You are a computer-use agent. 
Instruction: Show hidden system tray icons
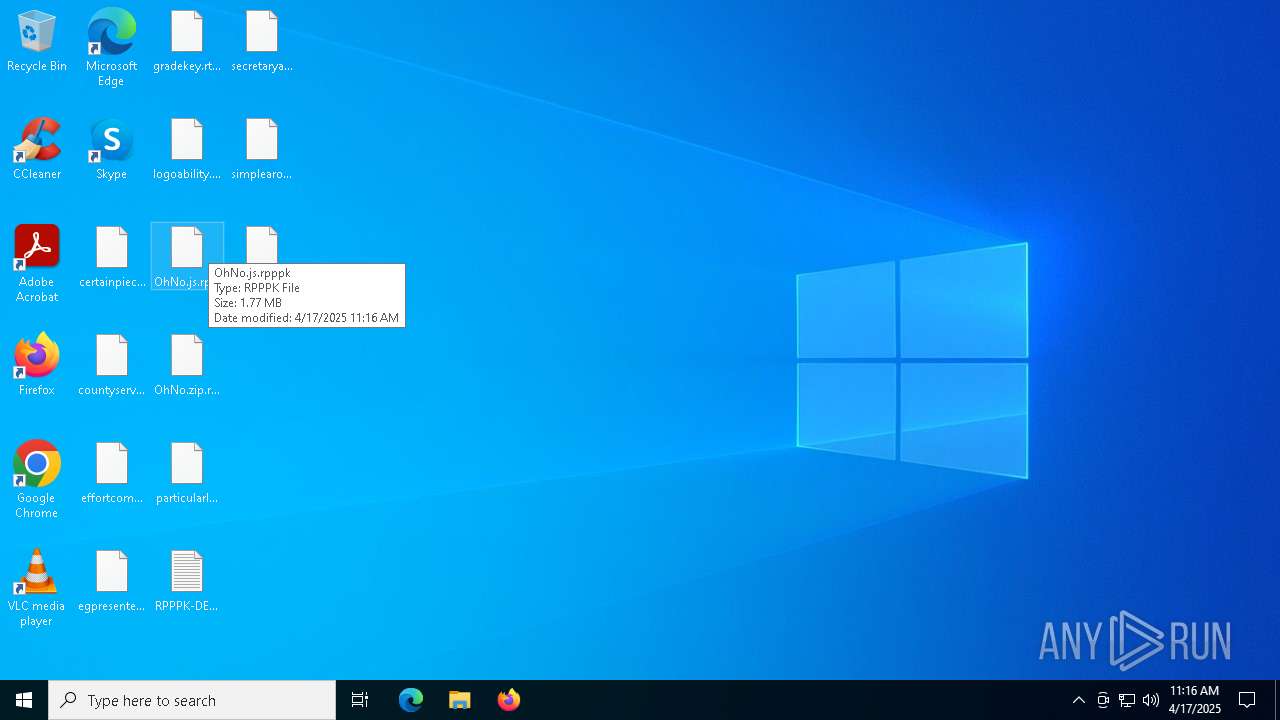pos(1078,700)
